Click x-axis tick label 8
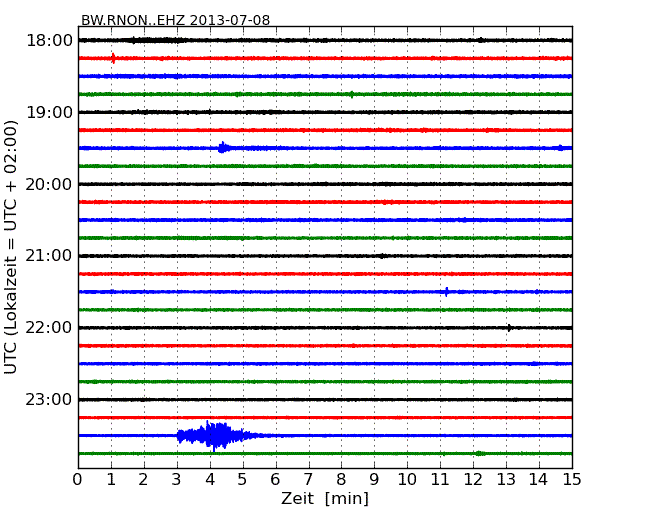The width and height of the screenshot is (650, 520). pos(341,479)
